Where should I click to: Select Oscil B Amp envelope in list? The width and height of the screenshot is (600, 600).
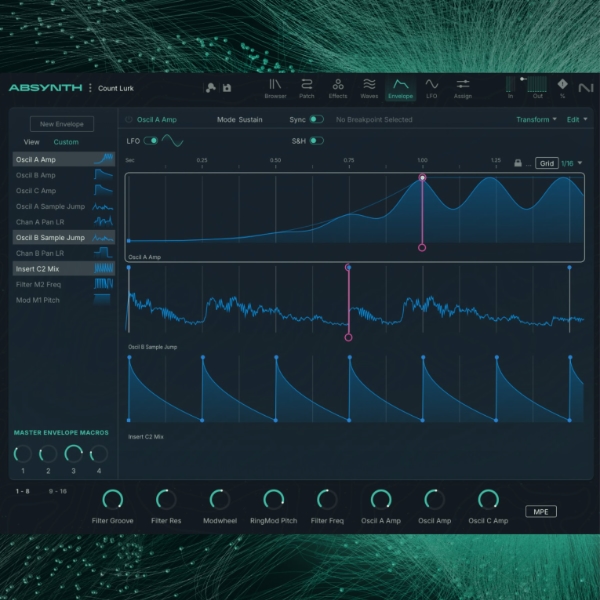[x=64, y=175]
